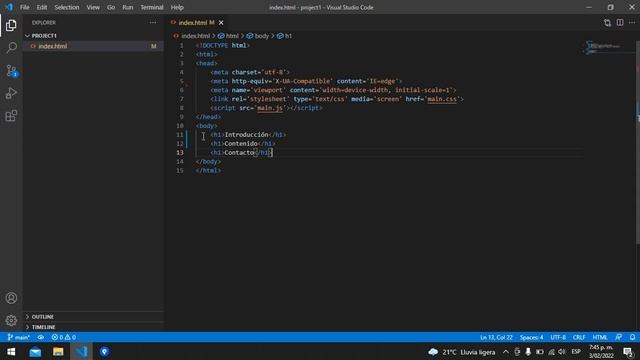Collapse the PROJECT1 folder section
The height and width of the screenshot is (360, 640).
[x=44, y=36]
